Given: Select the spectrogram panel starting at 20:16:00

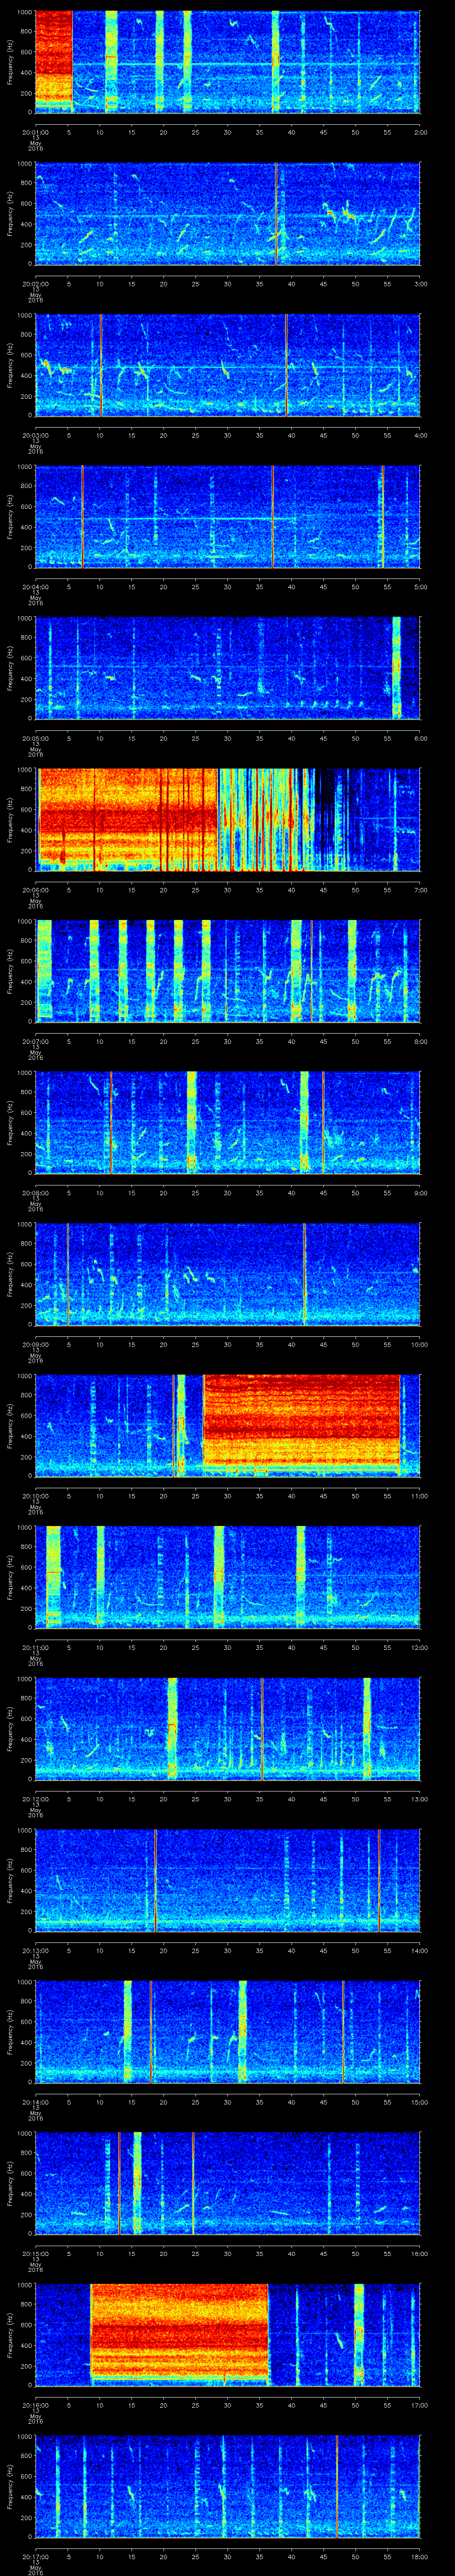Looking at the screenshot, I should click(x=227, y=2335).
